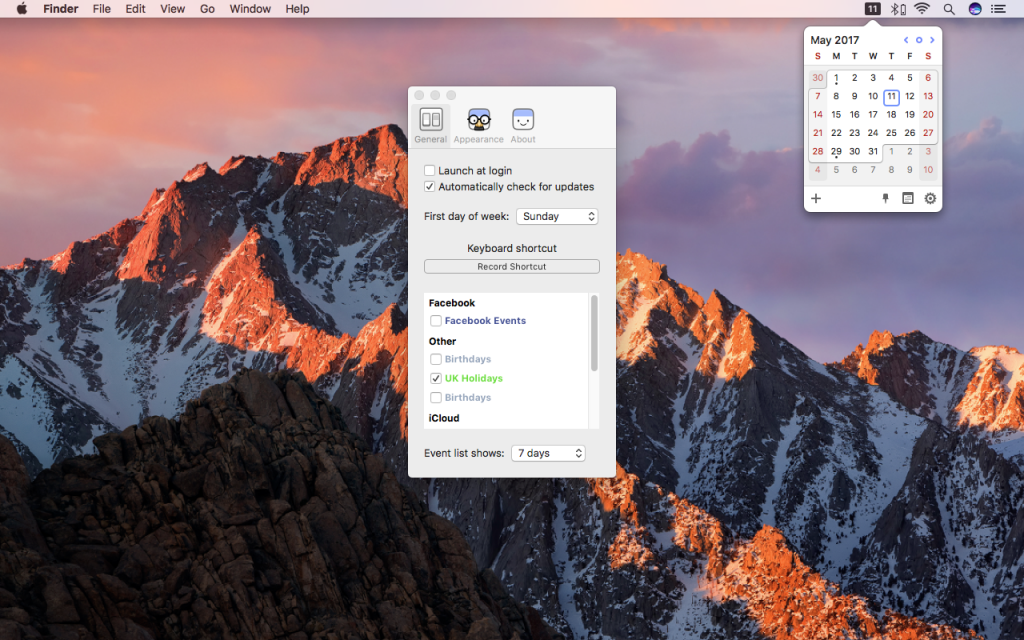Viewport: 1024px width, 640px height.
Task: Select May 11 in the calendar
Action: (891, 96)
